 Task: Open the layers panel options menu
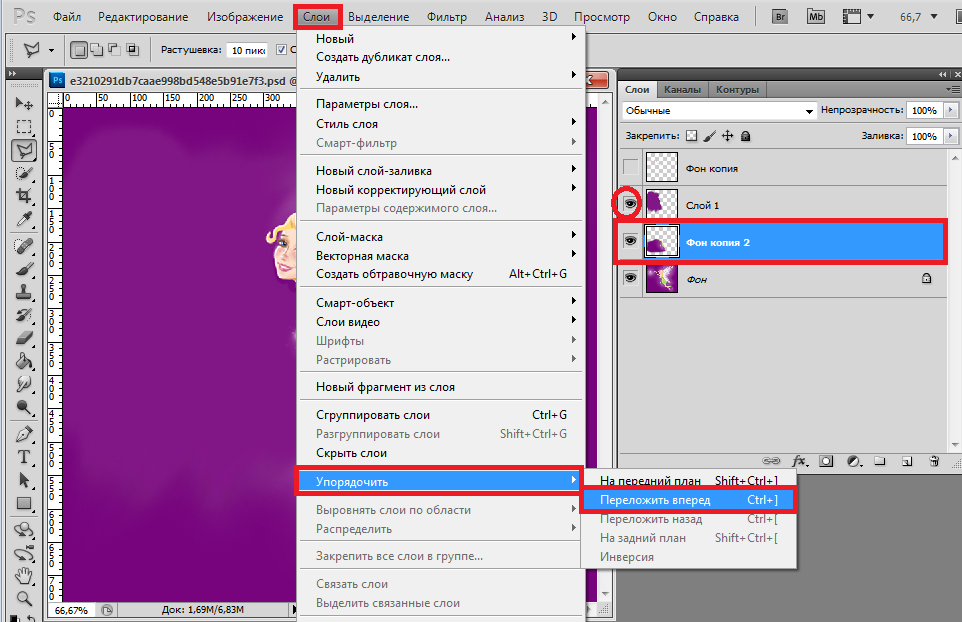(953, 90)
